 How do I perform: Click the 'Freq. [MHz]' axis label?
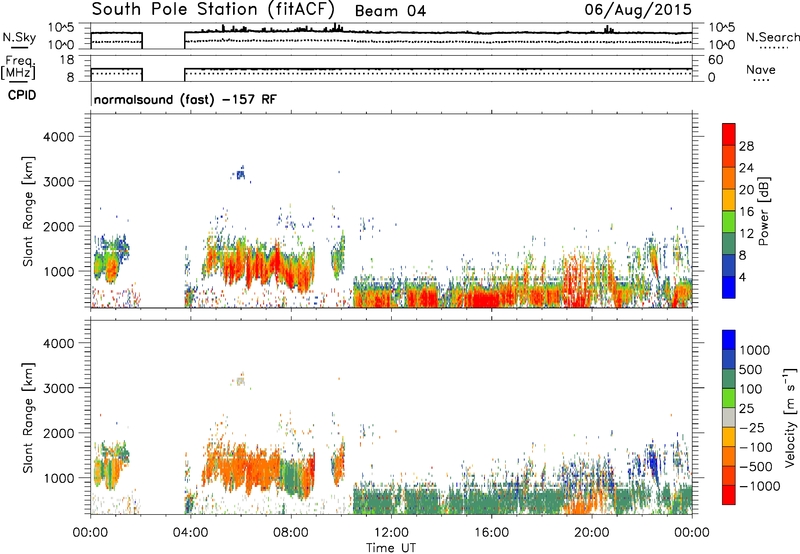coord(18,68)
